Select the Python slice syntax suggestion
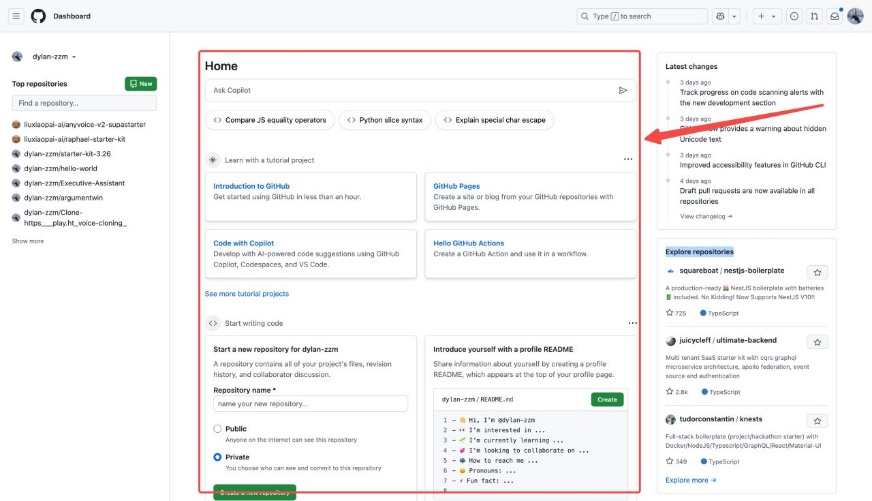This screenshot has width=872, height=501. [384, 120]
